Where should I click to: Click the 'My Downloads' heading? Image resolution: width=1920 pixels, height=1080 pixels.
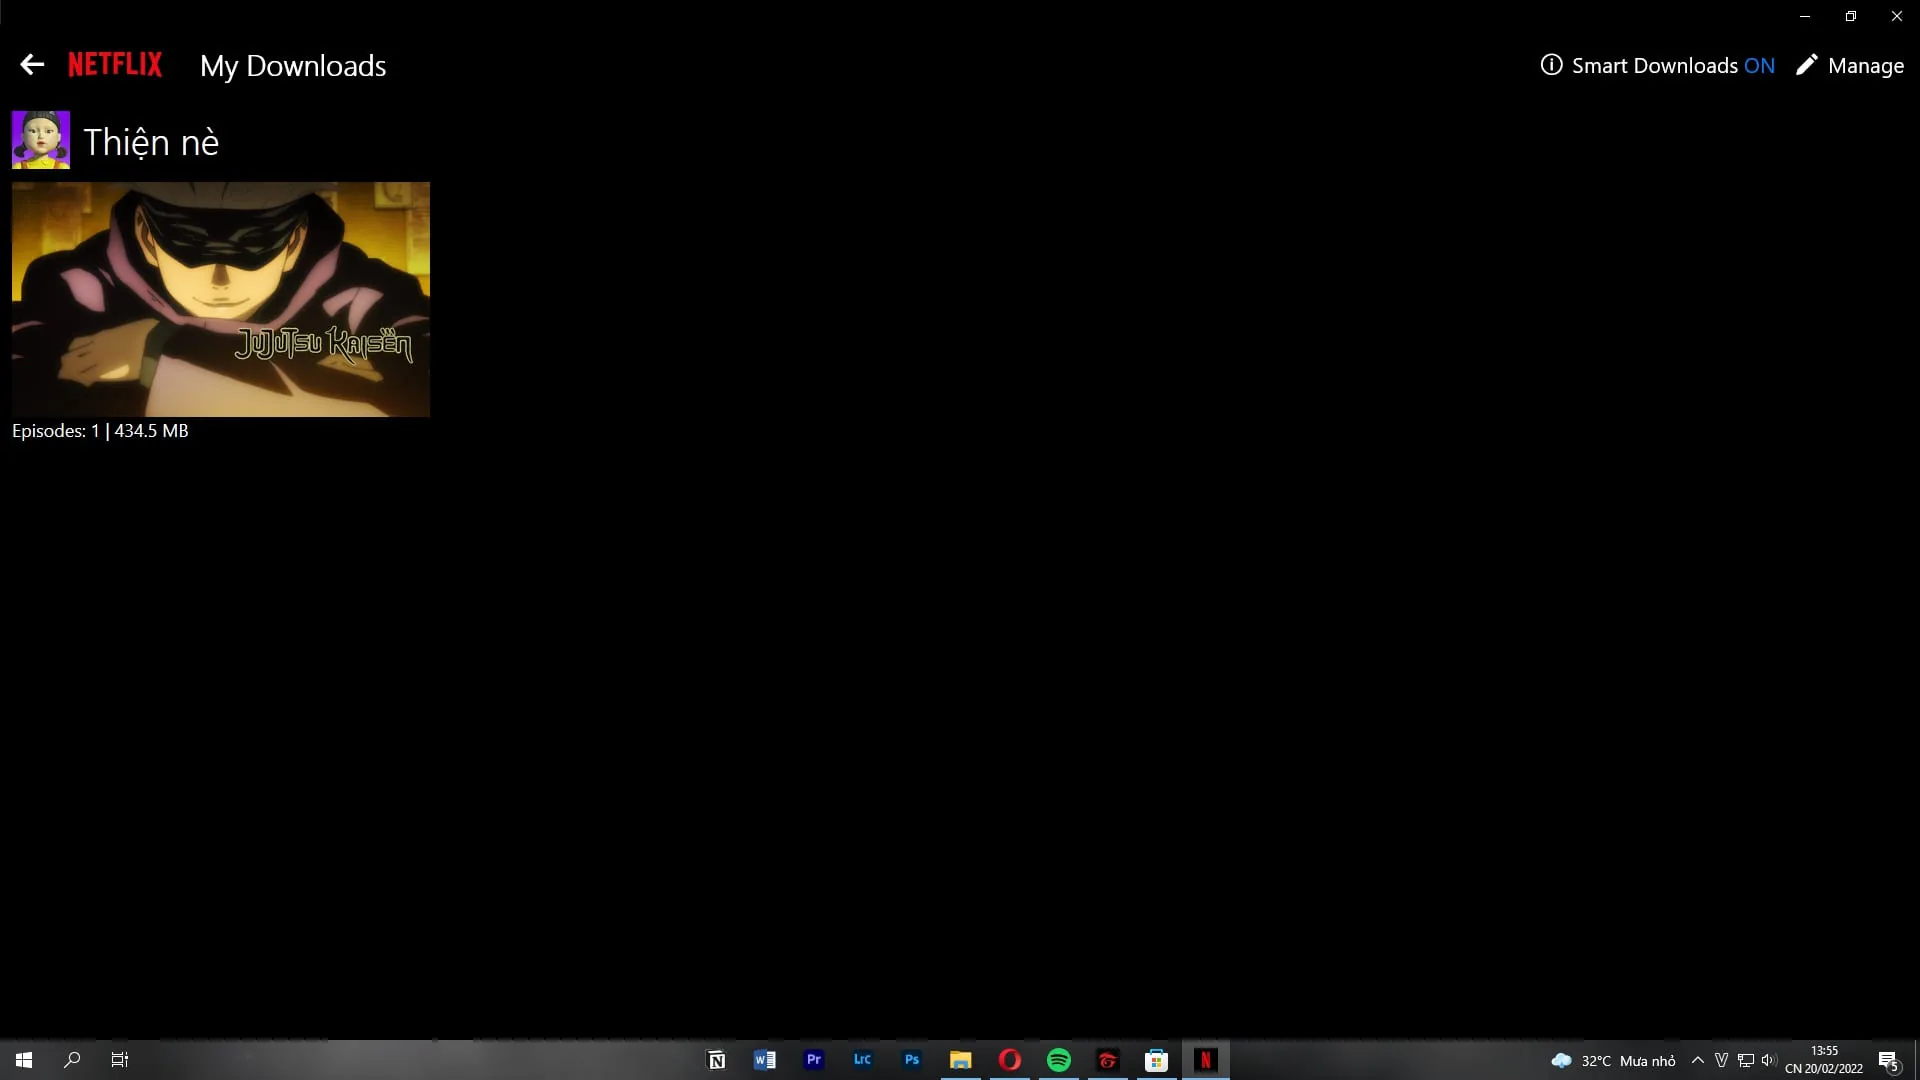[293, 66]
